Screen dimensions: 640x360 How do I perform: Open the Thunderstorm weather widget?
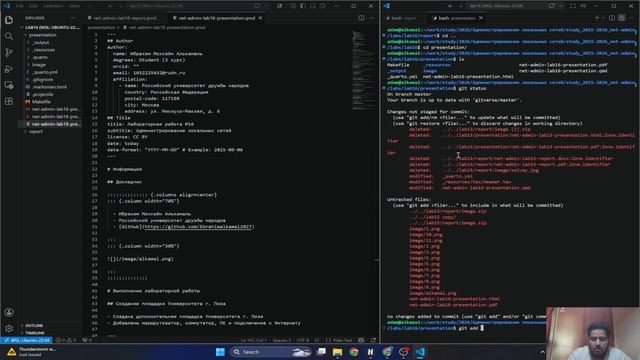click(31, 352)
